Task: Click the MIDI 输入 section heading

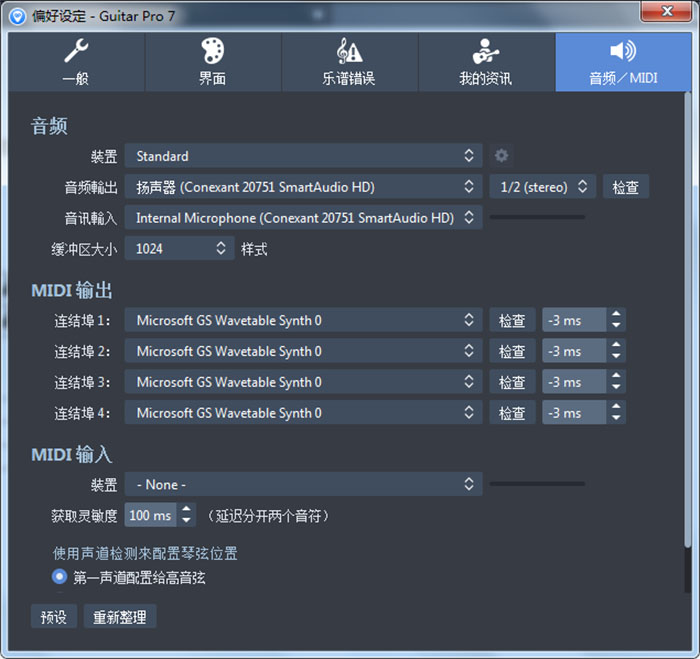Action: 71,455
